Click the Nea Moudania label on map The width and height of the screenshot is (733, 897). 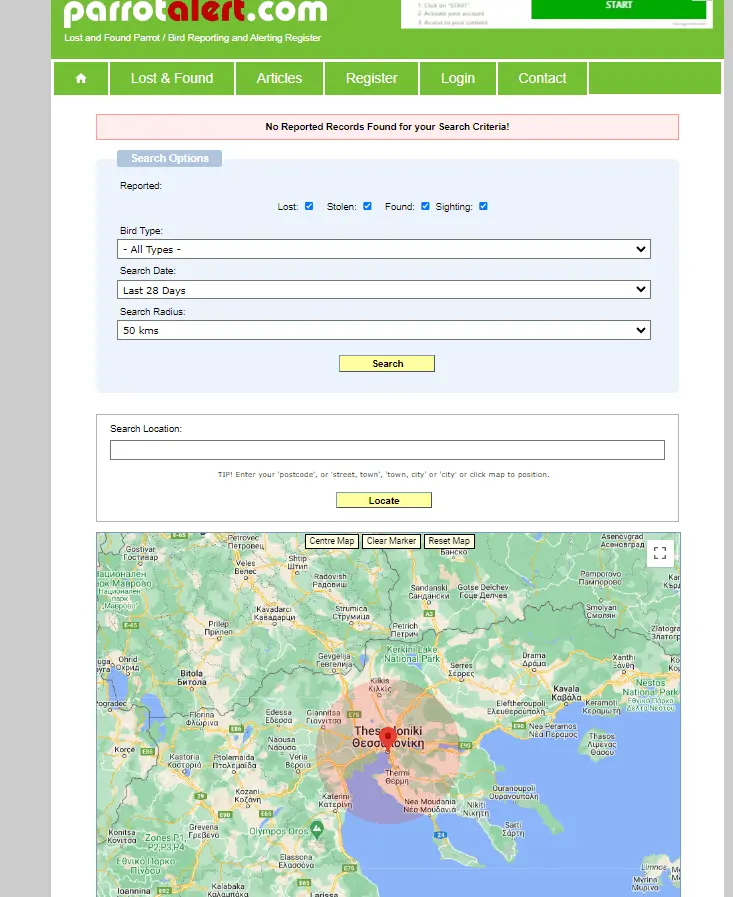430,805
